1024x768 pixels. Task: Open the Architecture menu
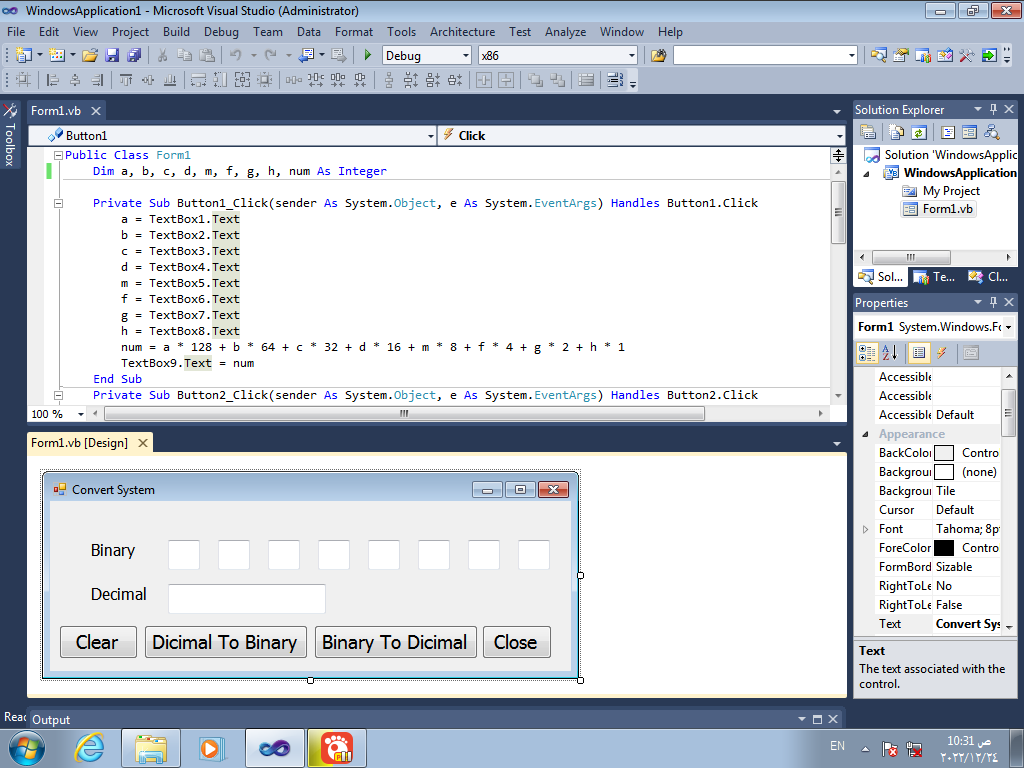[462, 32]
